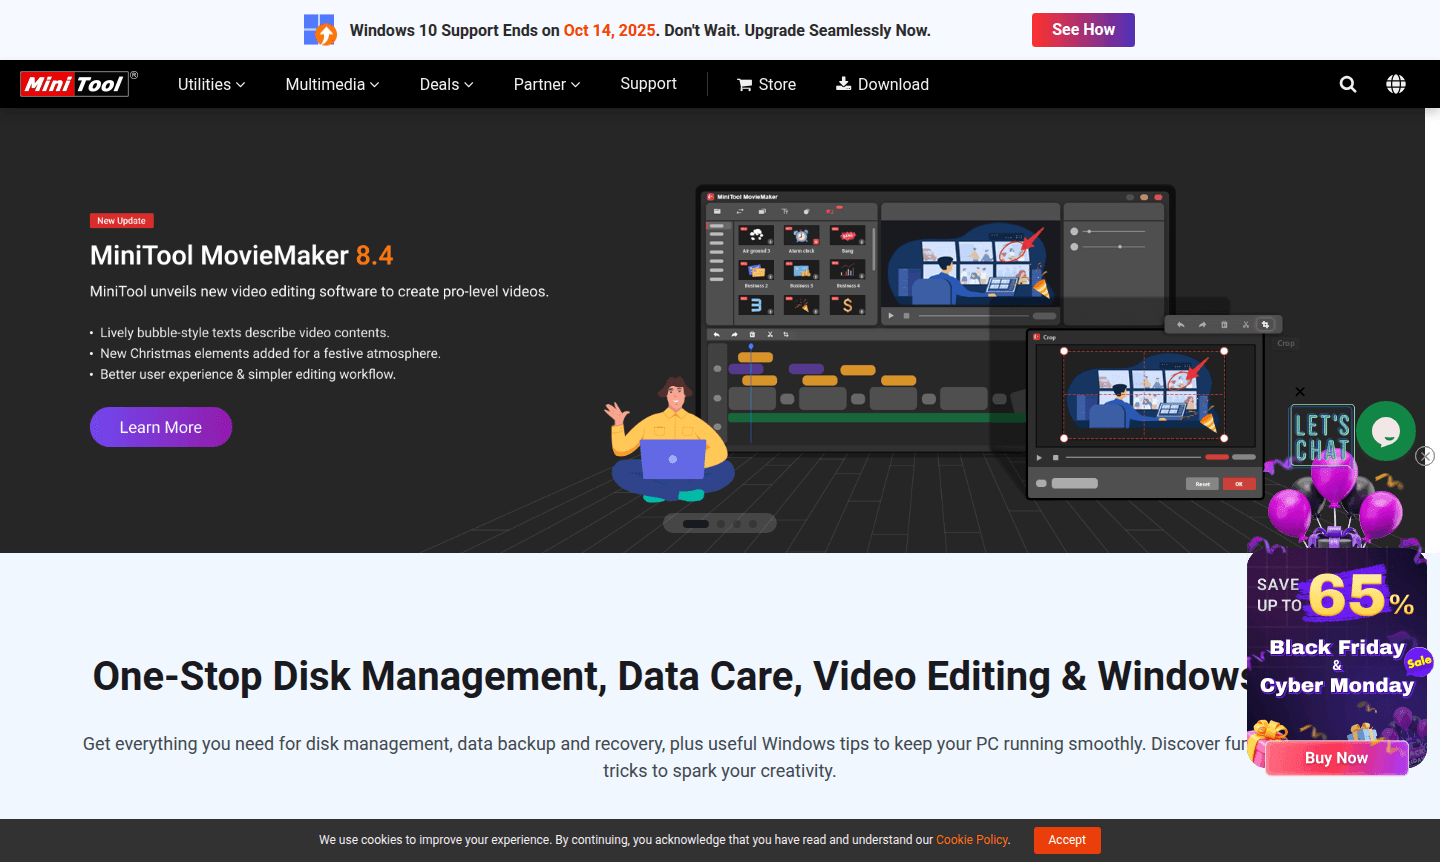Viewport: 1440px width, 862px height.
Task: Click Buy Now on the Black Friday offer
Action: (1336, 757)
